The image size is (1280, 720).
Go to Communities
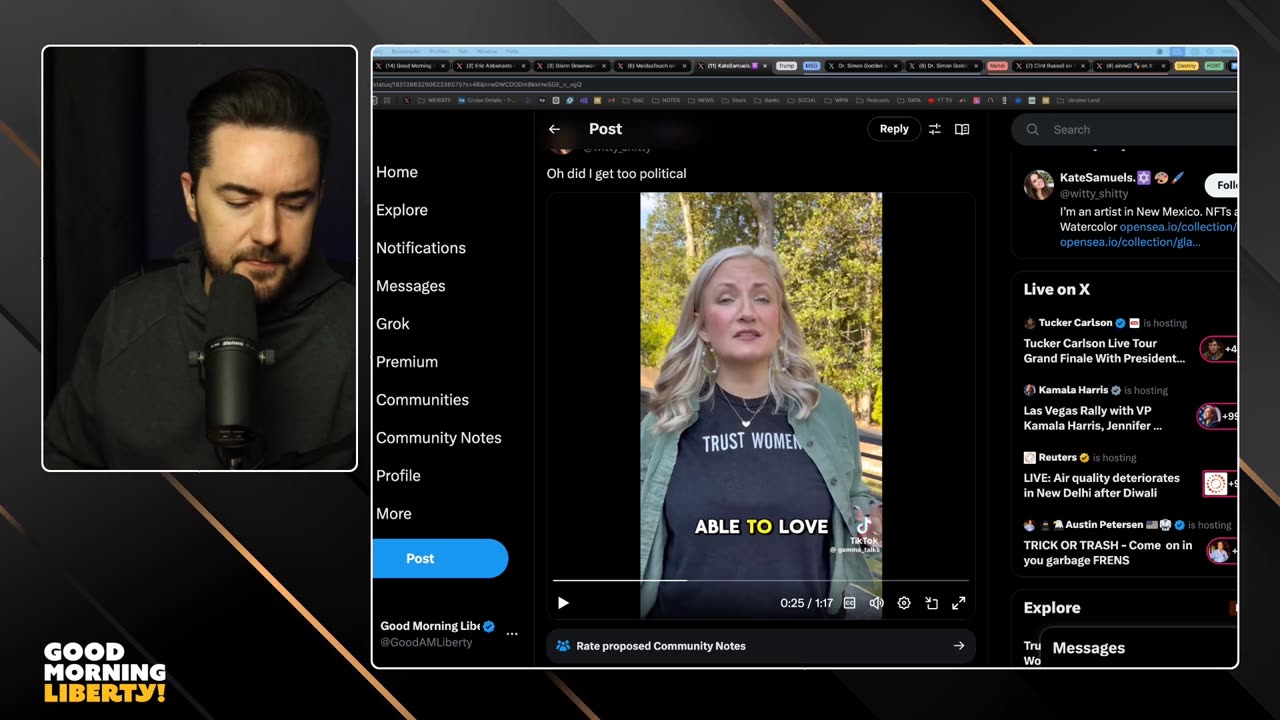[x=423, y=400]
